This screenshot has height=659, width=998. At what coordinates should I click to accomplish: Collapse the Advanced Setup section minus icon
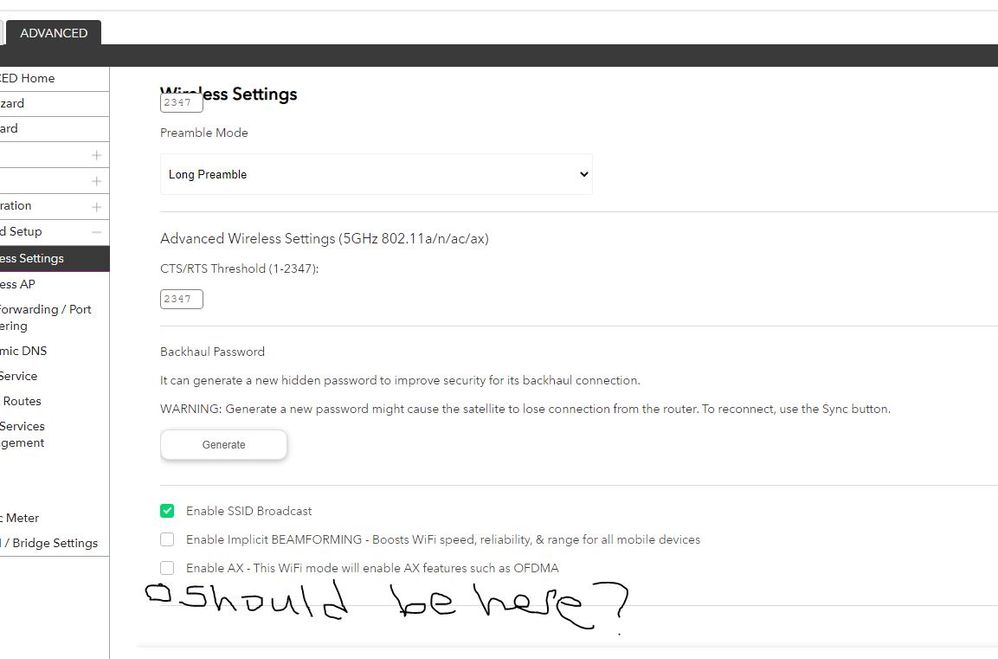tap(97, 232)
